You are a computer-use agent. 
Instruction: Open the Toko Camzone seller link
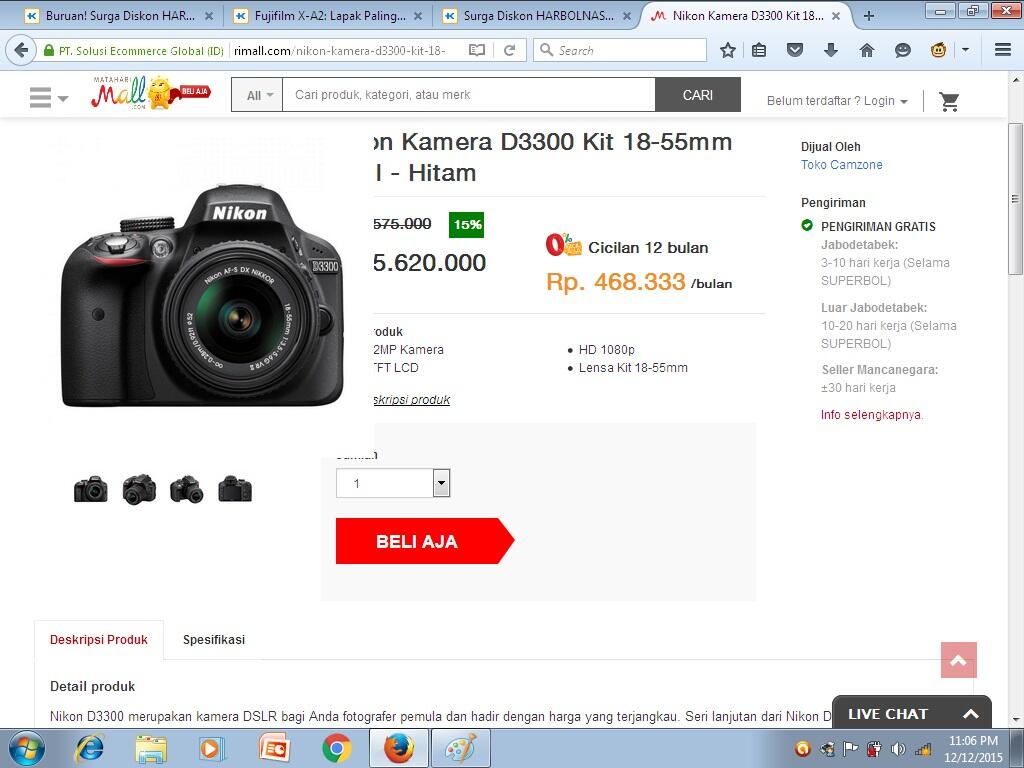[841, 165]
